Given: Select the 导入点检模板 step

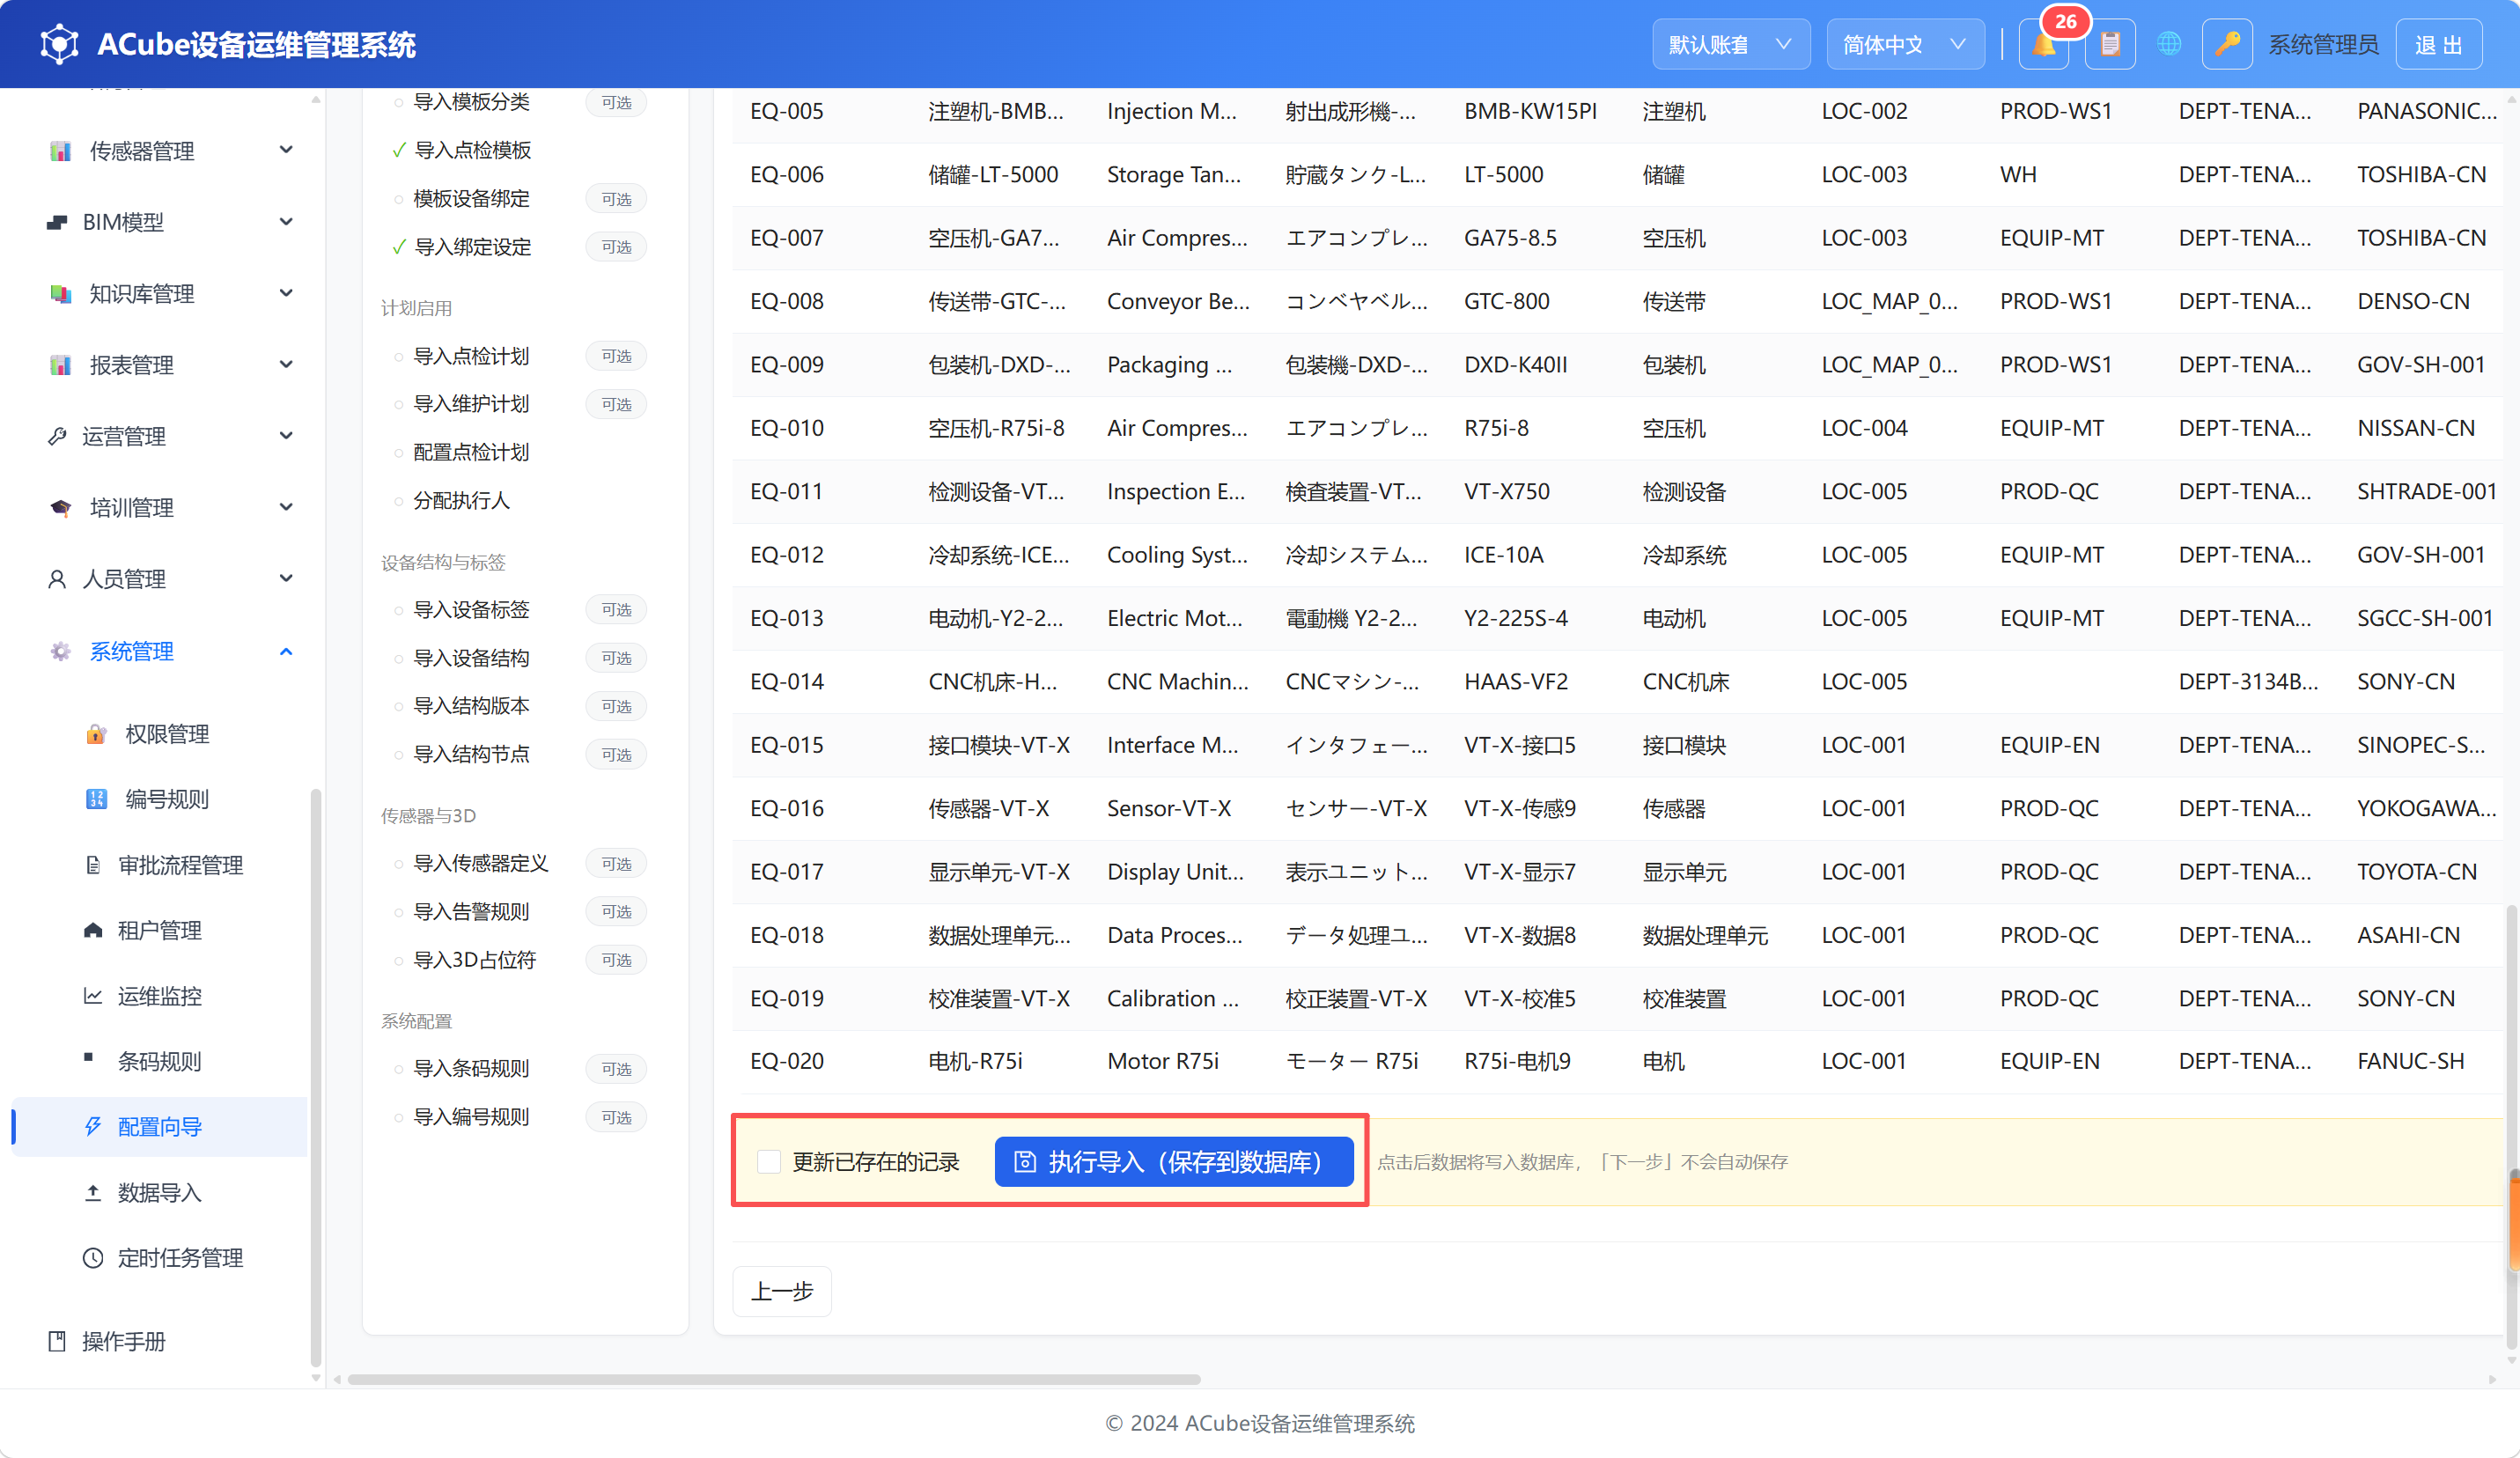Looking at the screenshot, I should coord(472,150).
